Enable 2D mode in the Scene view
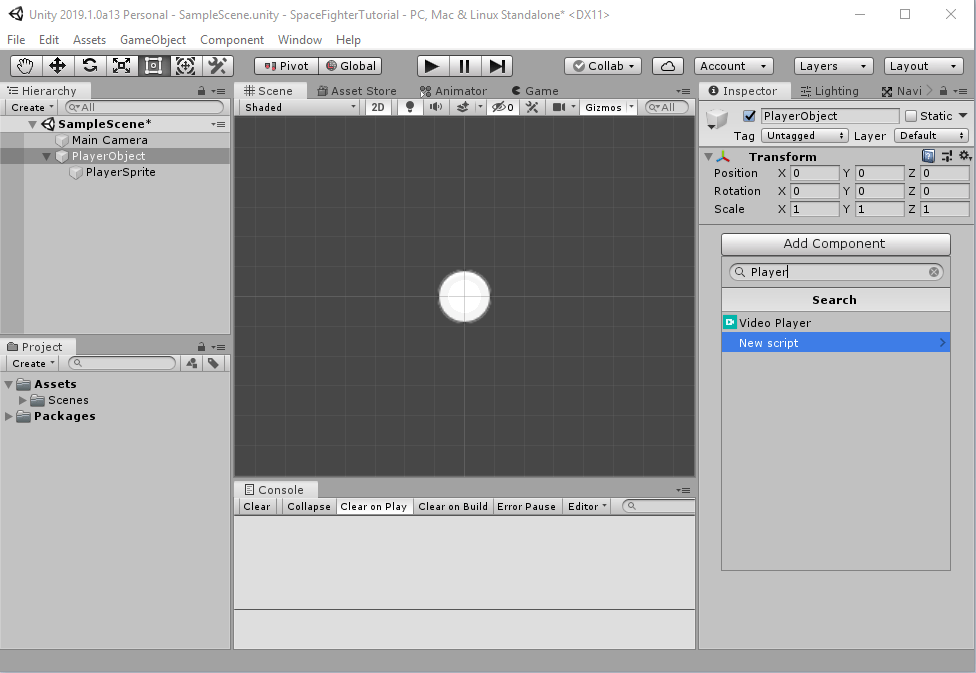This screenshot has height=673, width=976. (378, 107)
